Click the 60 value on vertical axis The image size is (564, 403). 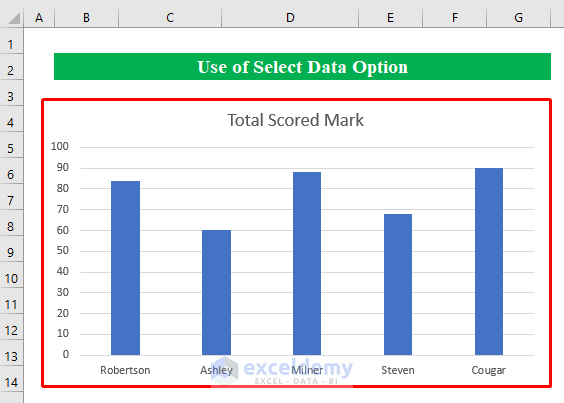63,230
